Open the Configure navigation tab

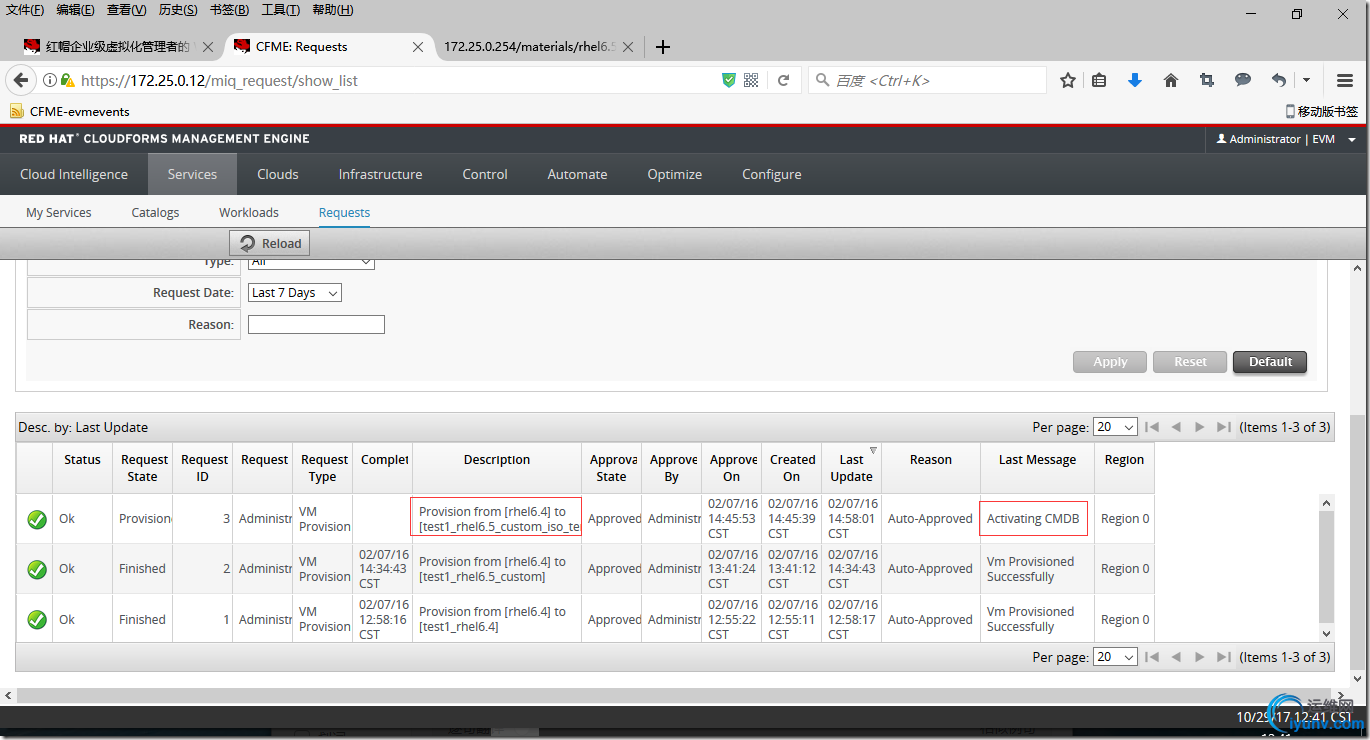point(771,174)
